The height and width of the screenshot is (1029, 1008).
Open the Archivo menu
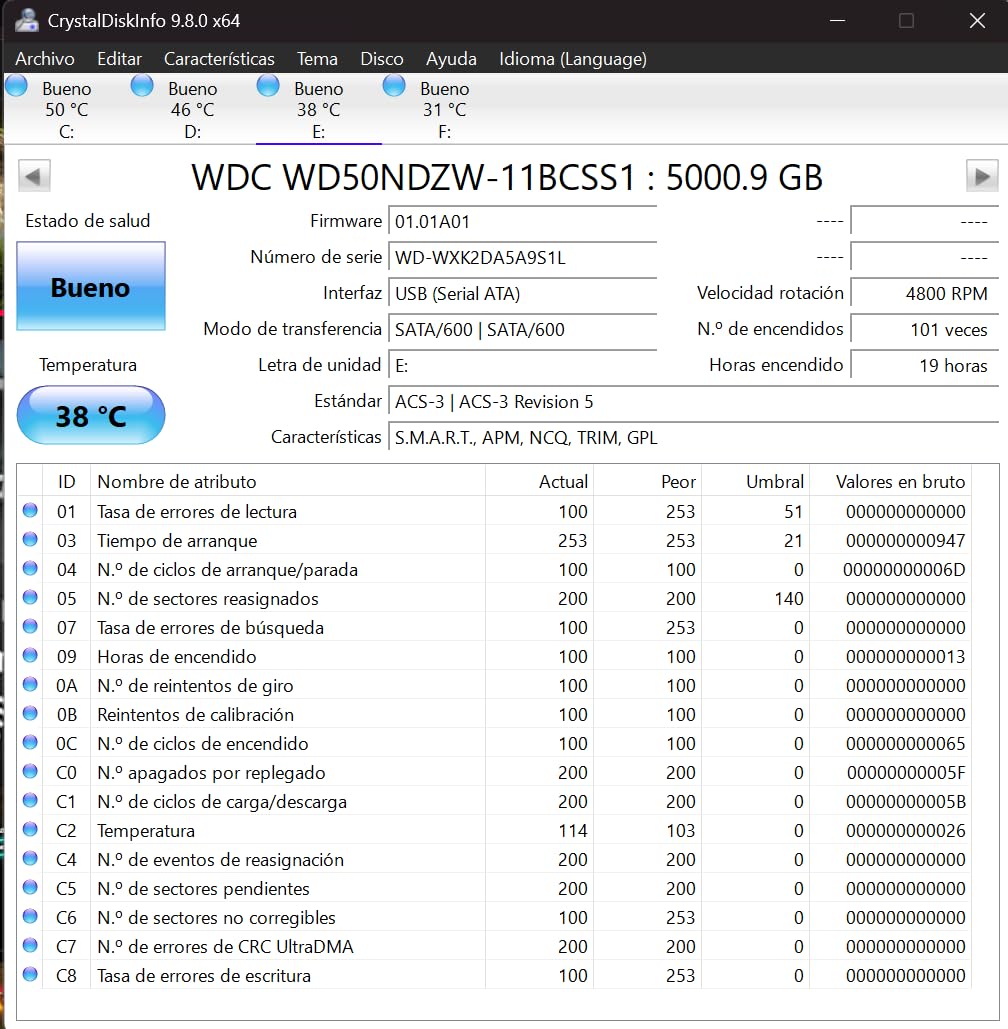45,59
